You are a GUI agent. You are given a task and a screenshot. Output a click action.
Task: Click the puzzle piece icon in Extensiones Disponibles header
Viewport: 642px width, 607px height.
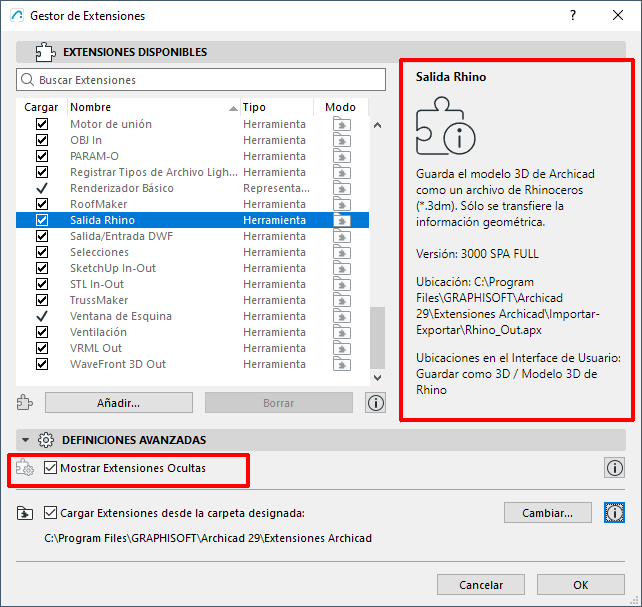(x=45, y=52)
